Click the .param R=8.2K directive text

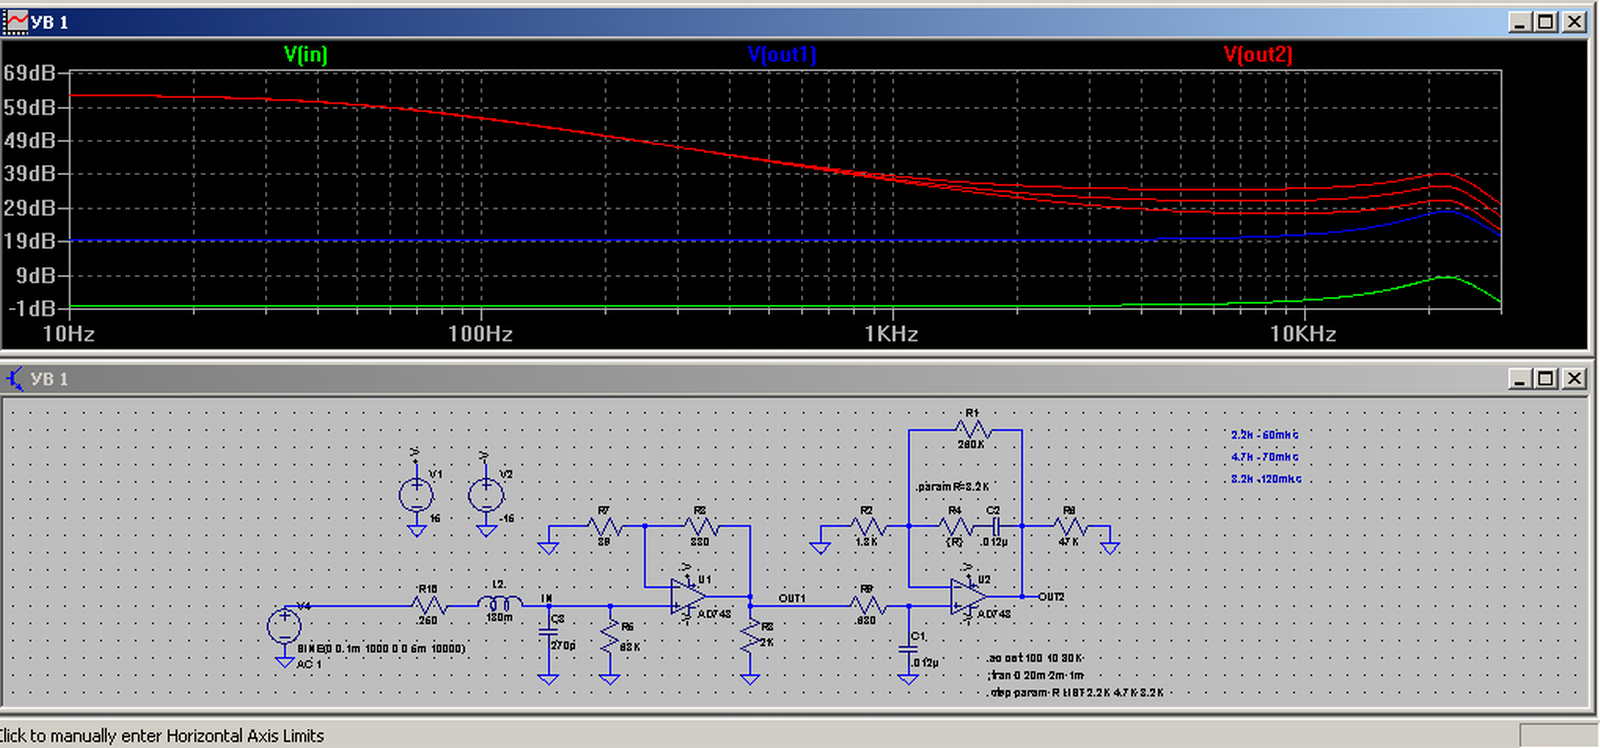[x=952, y=487]
